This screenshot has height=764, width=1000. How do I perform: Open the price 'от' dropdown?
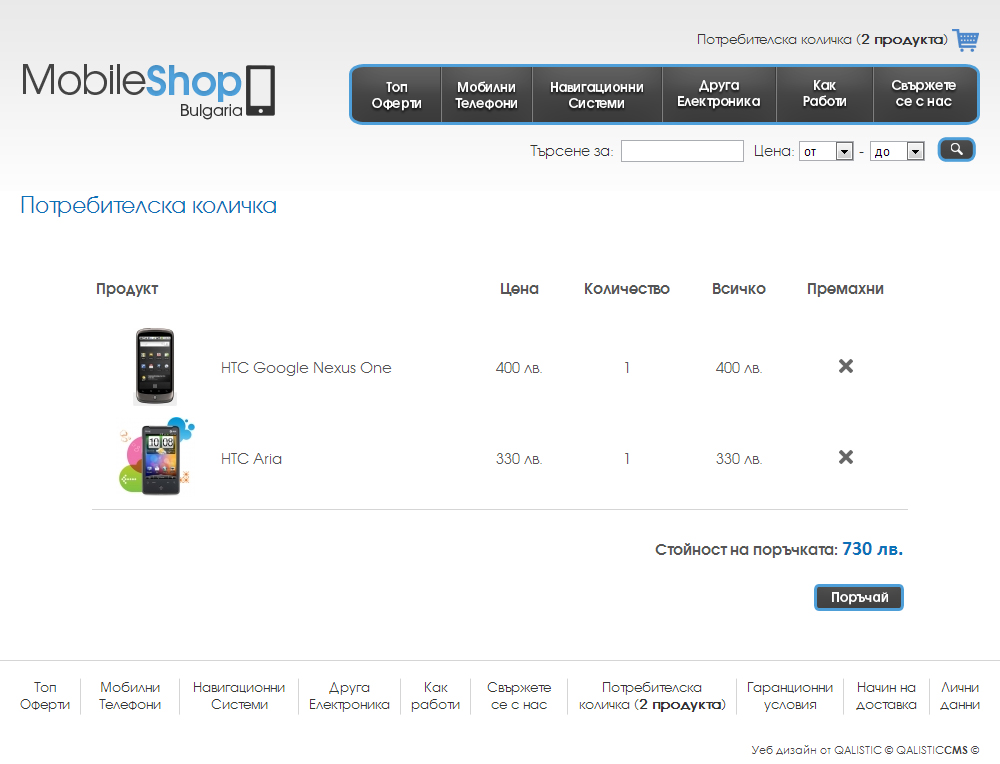point(826,151)
